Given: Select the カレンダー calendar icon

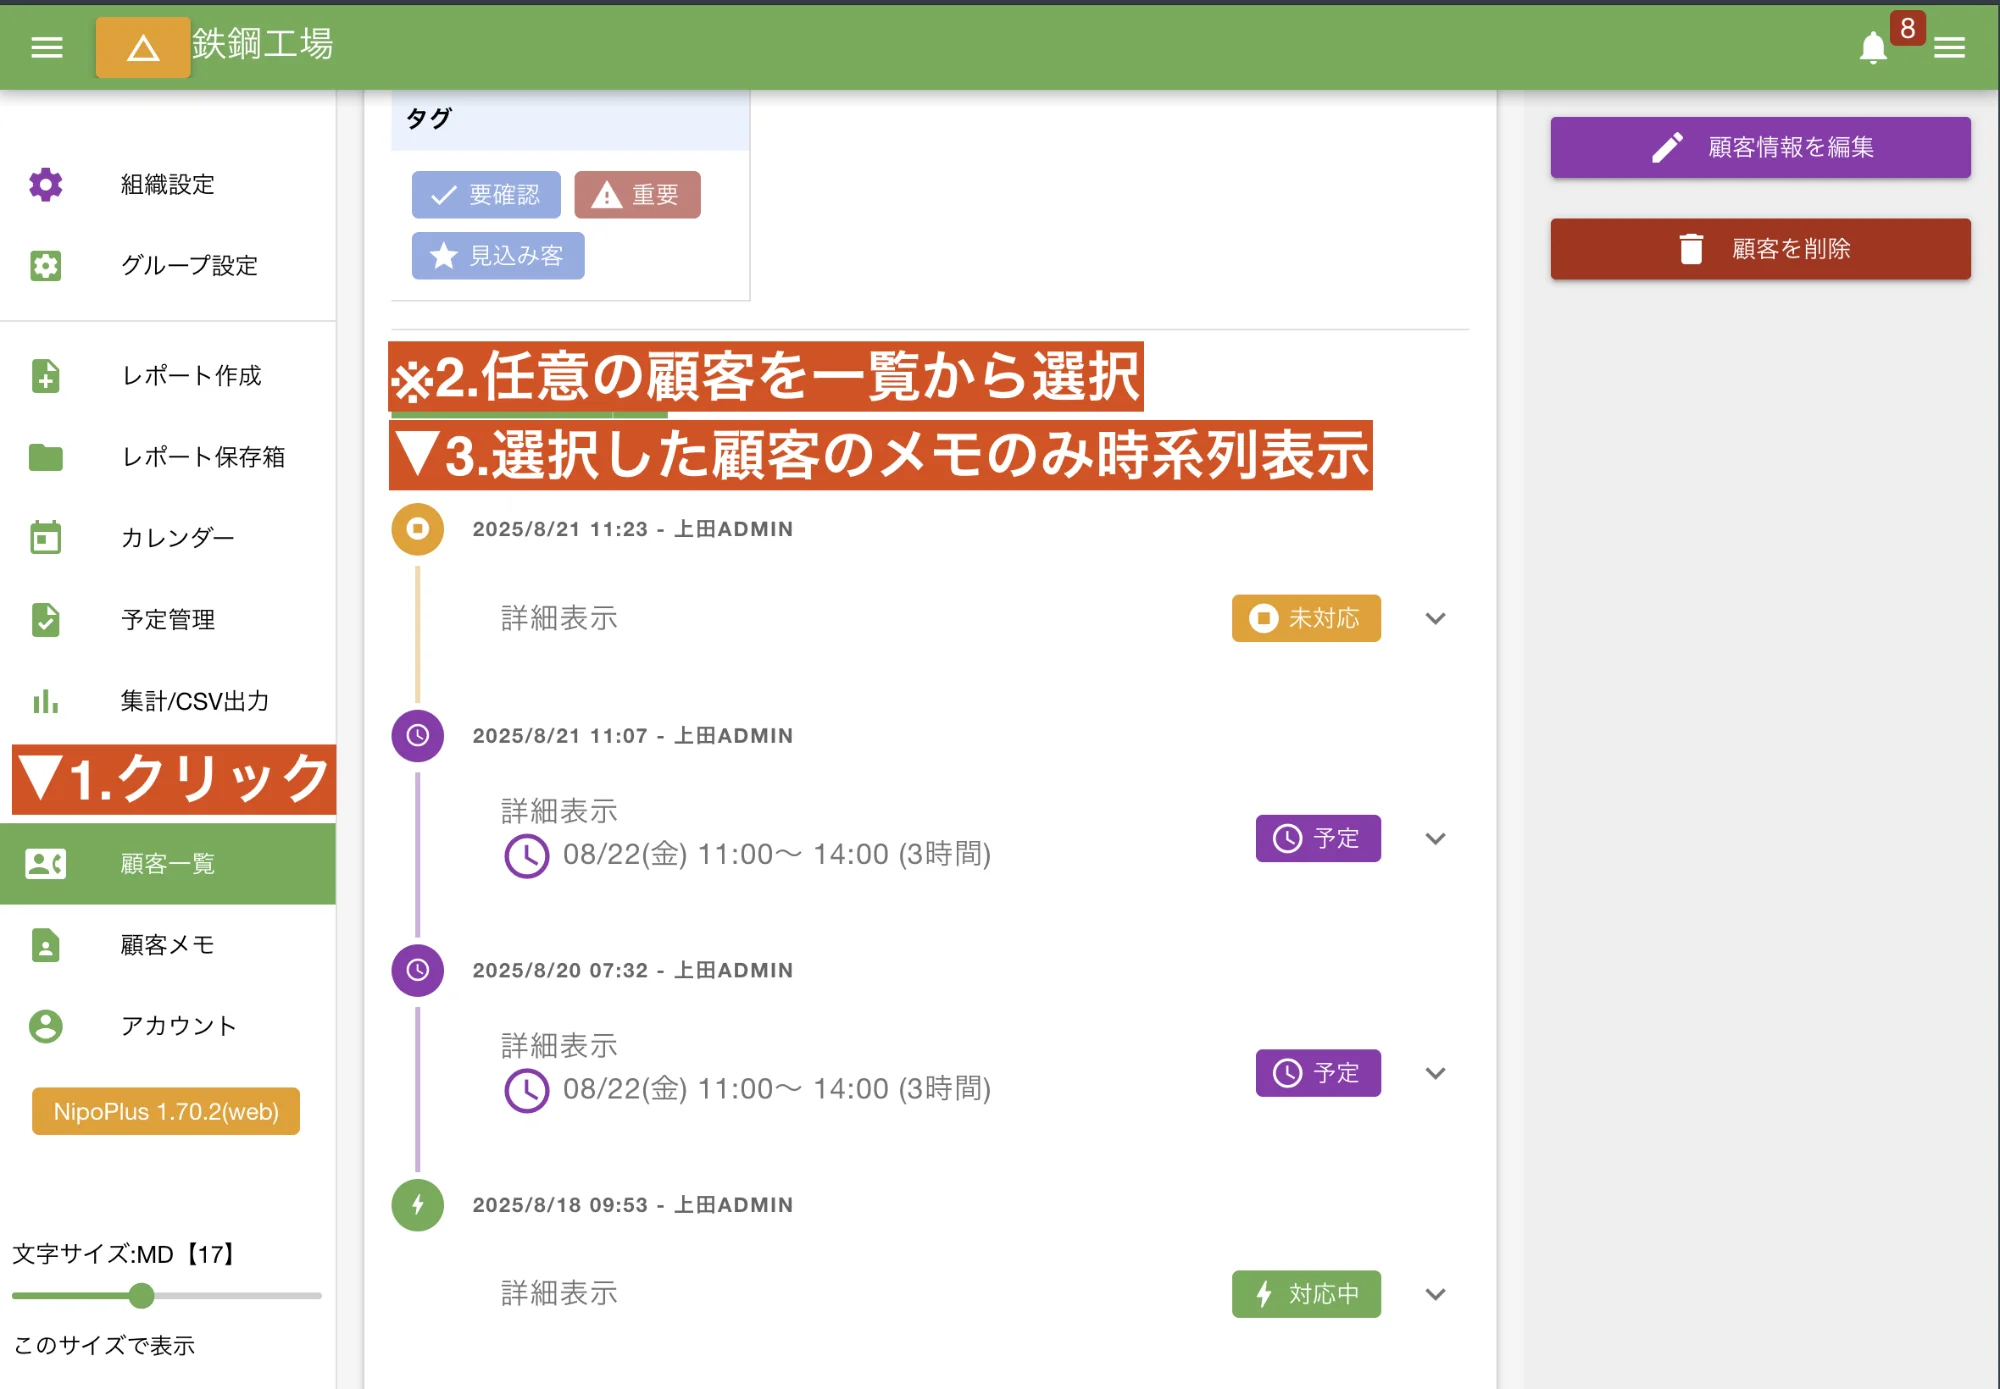Looking at the screenshot, I should (45, 537).
